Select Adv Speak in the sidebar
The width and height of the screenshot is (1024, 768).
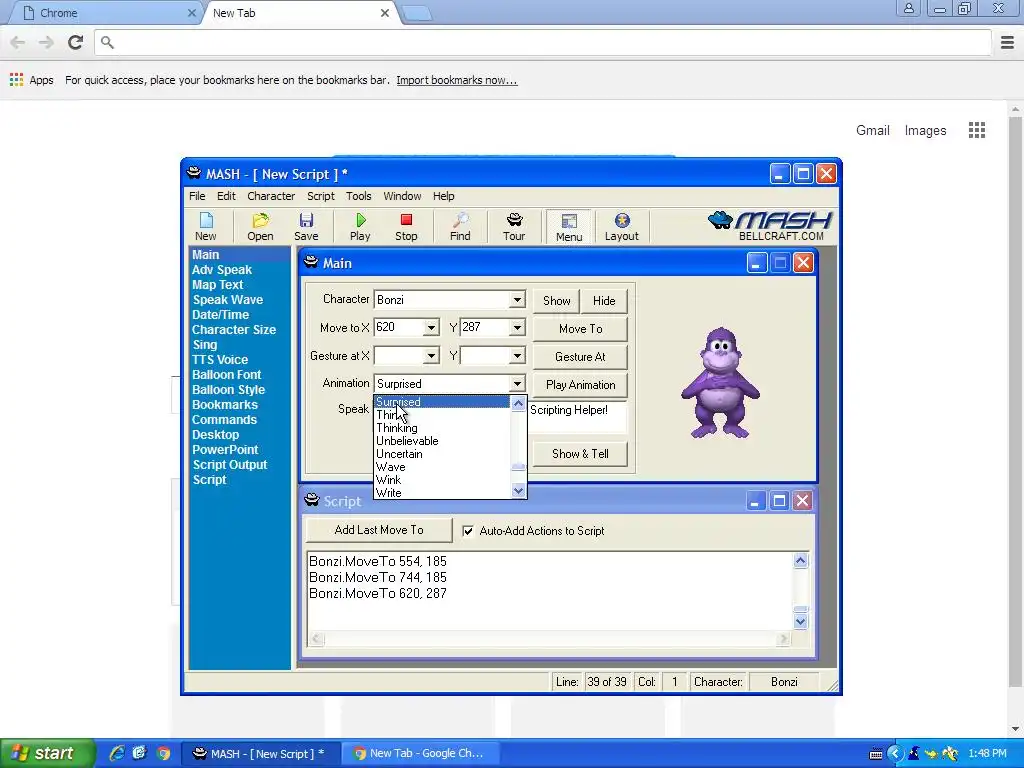(x=222, y=270)
